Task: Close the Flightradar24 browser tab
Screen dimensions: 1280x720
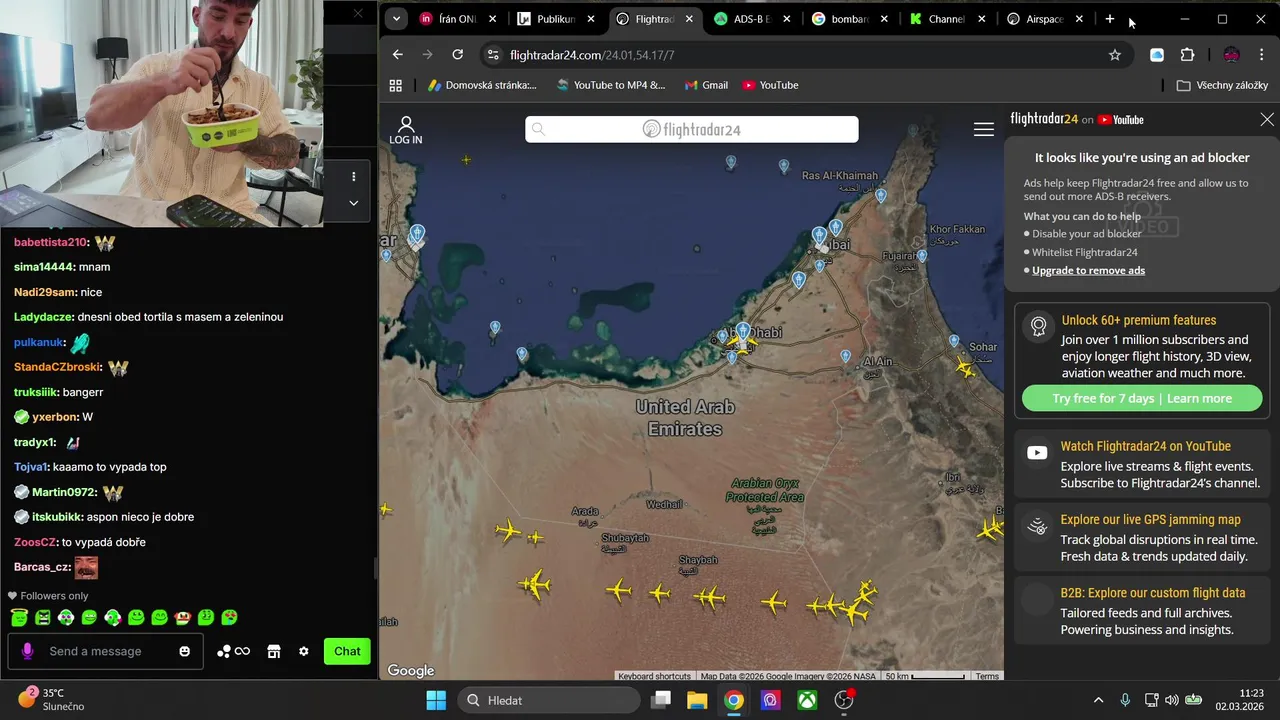Action: [689, 19]
